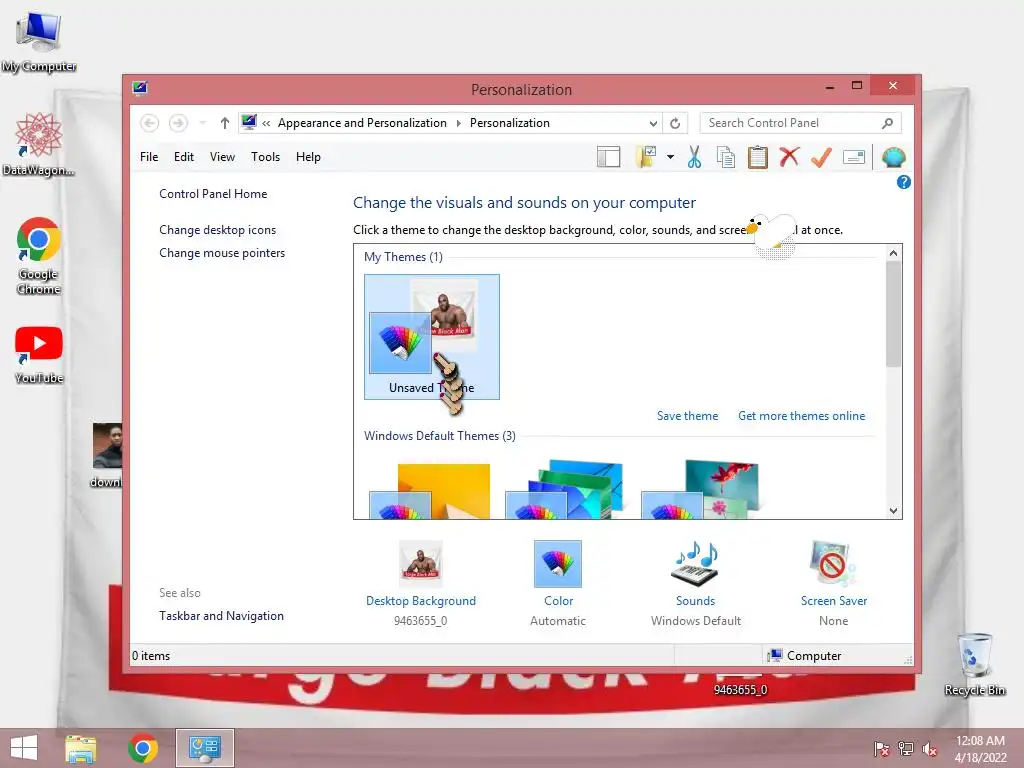This screenshot has height=768, width=1024.
Task: Click the Google Chrome desktop shortcut
Action: (x=39, y=255)
